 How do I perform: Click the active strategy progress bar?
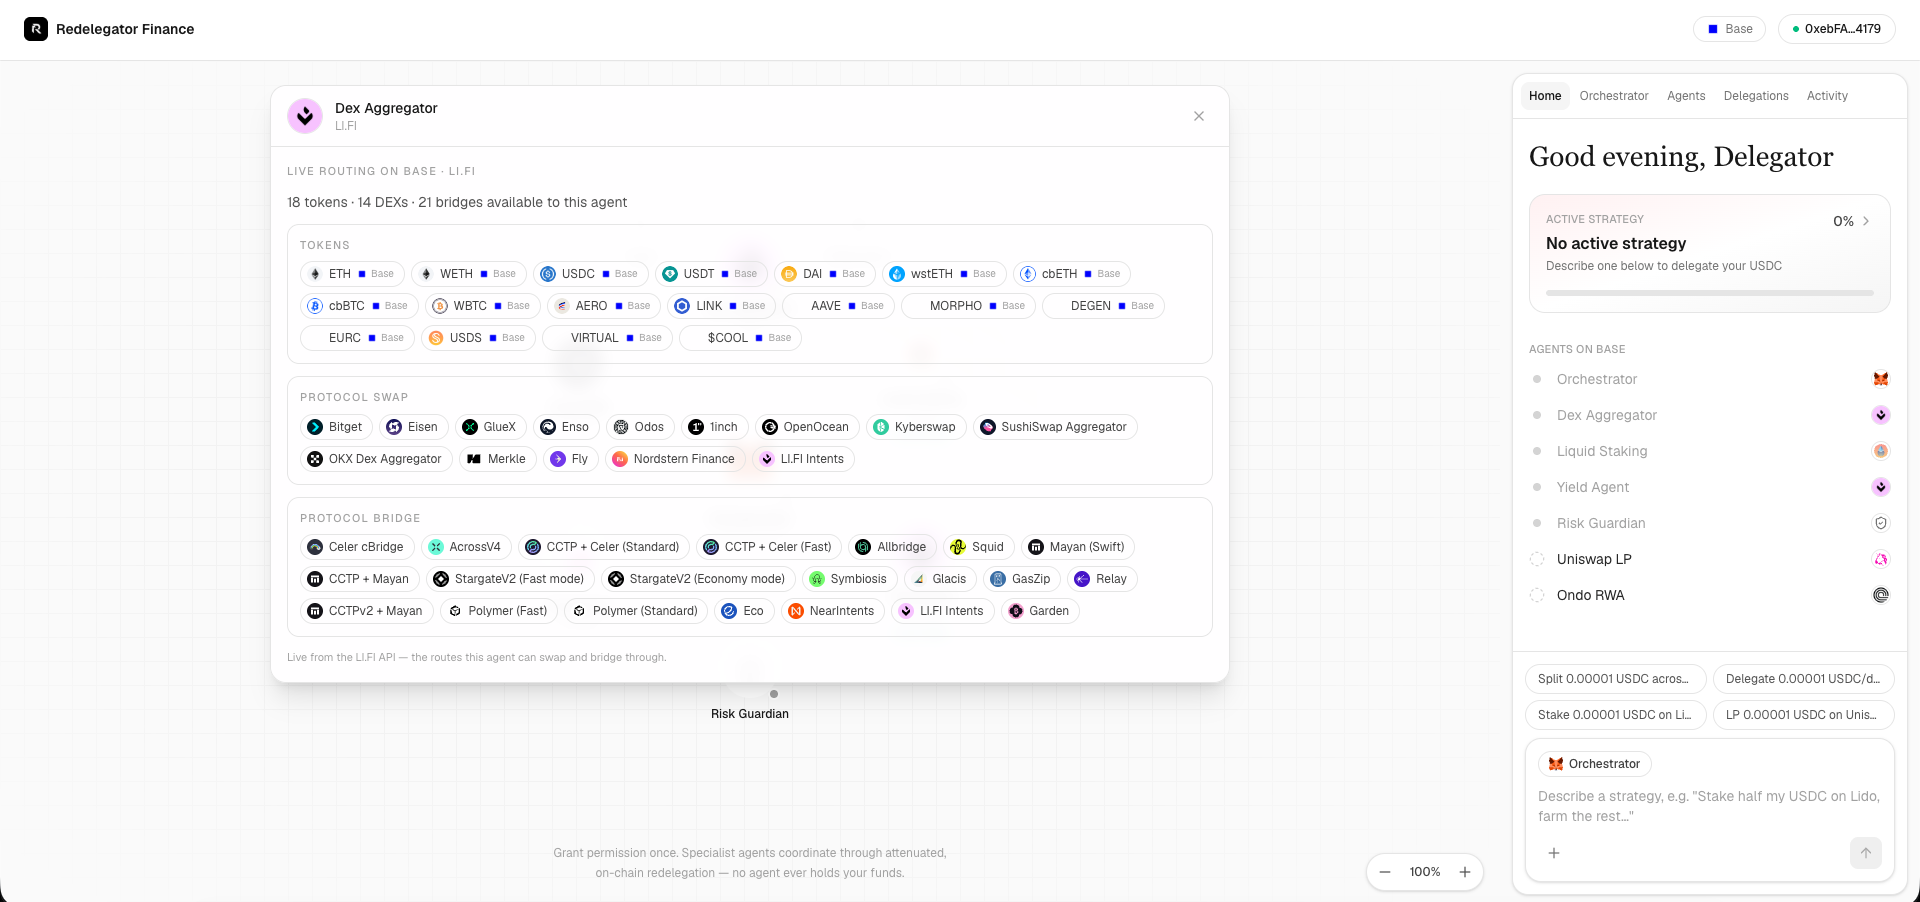coord(1710,293)
